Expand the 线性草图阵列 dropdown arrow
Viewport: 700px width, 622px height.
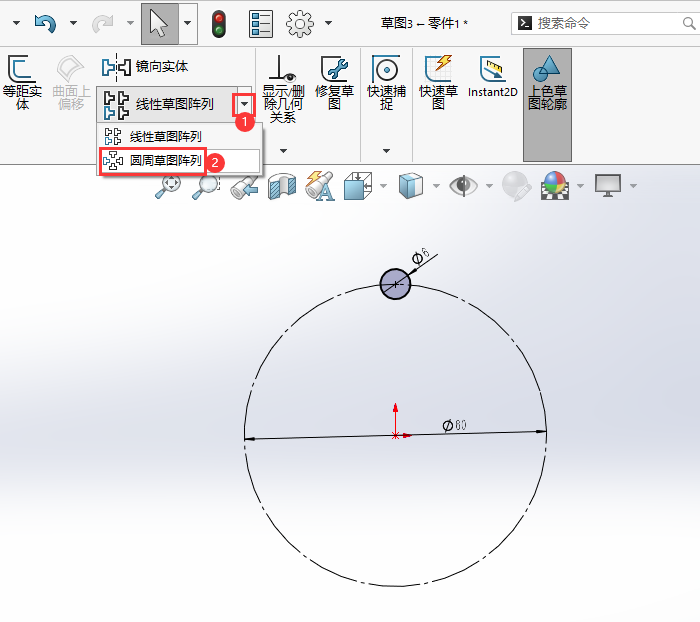coord(244,103)
